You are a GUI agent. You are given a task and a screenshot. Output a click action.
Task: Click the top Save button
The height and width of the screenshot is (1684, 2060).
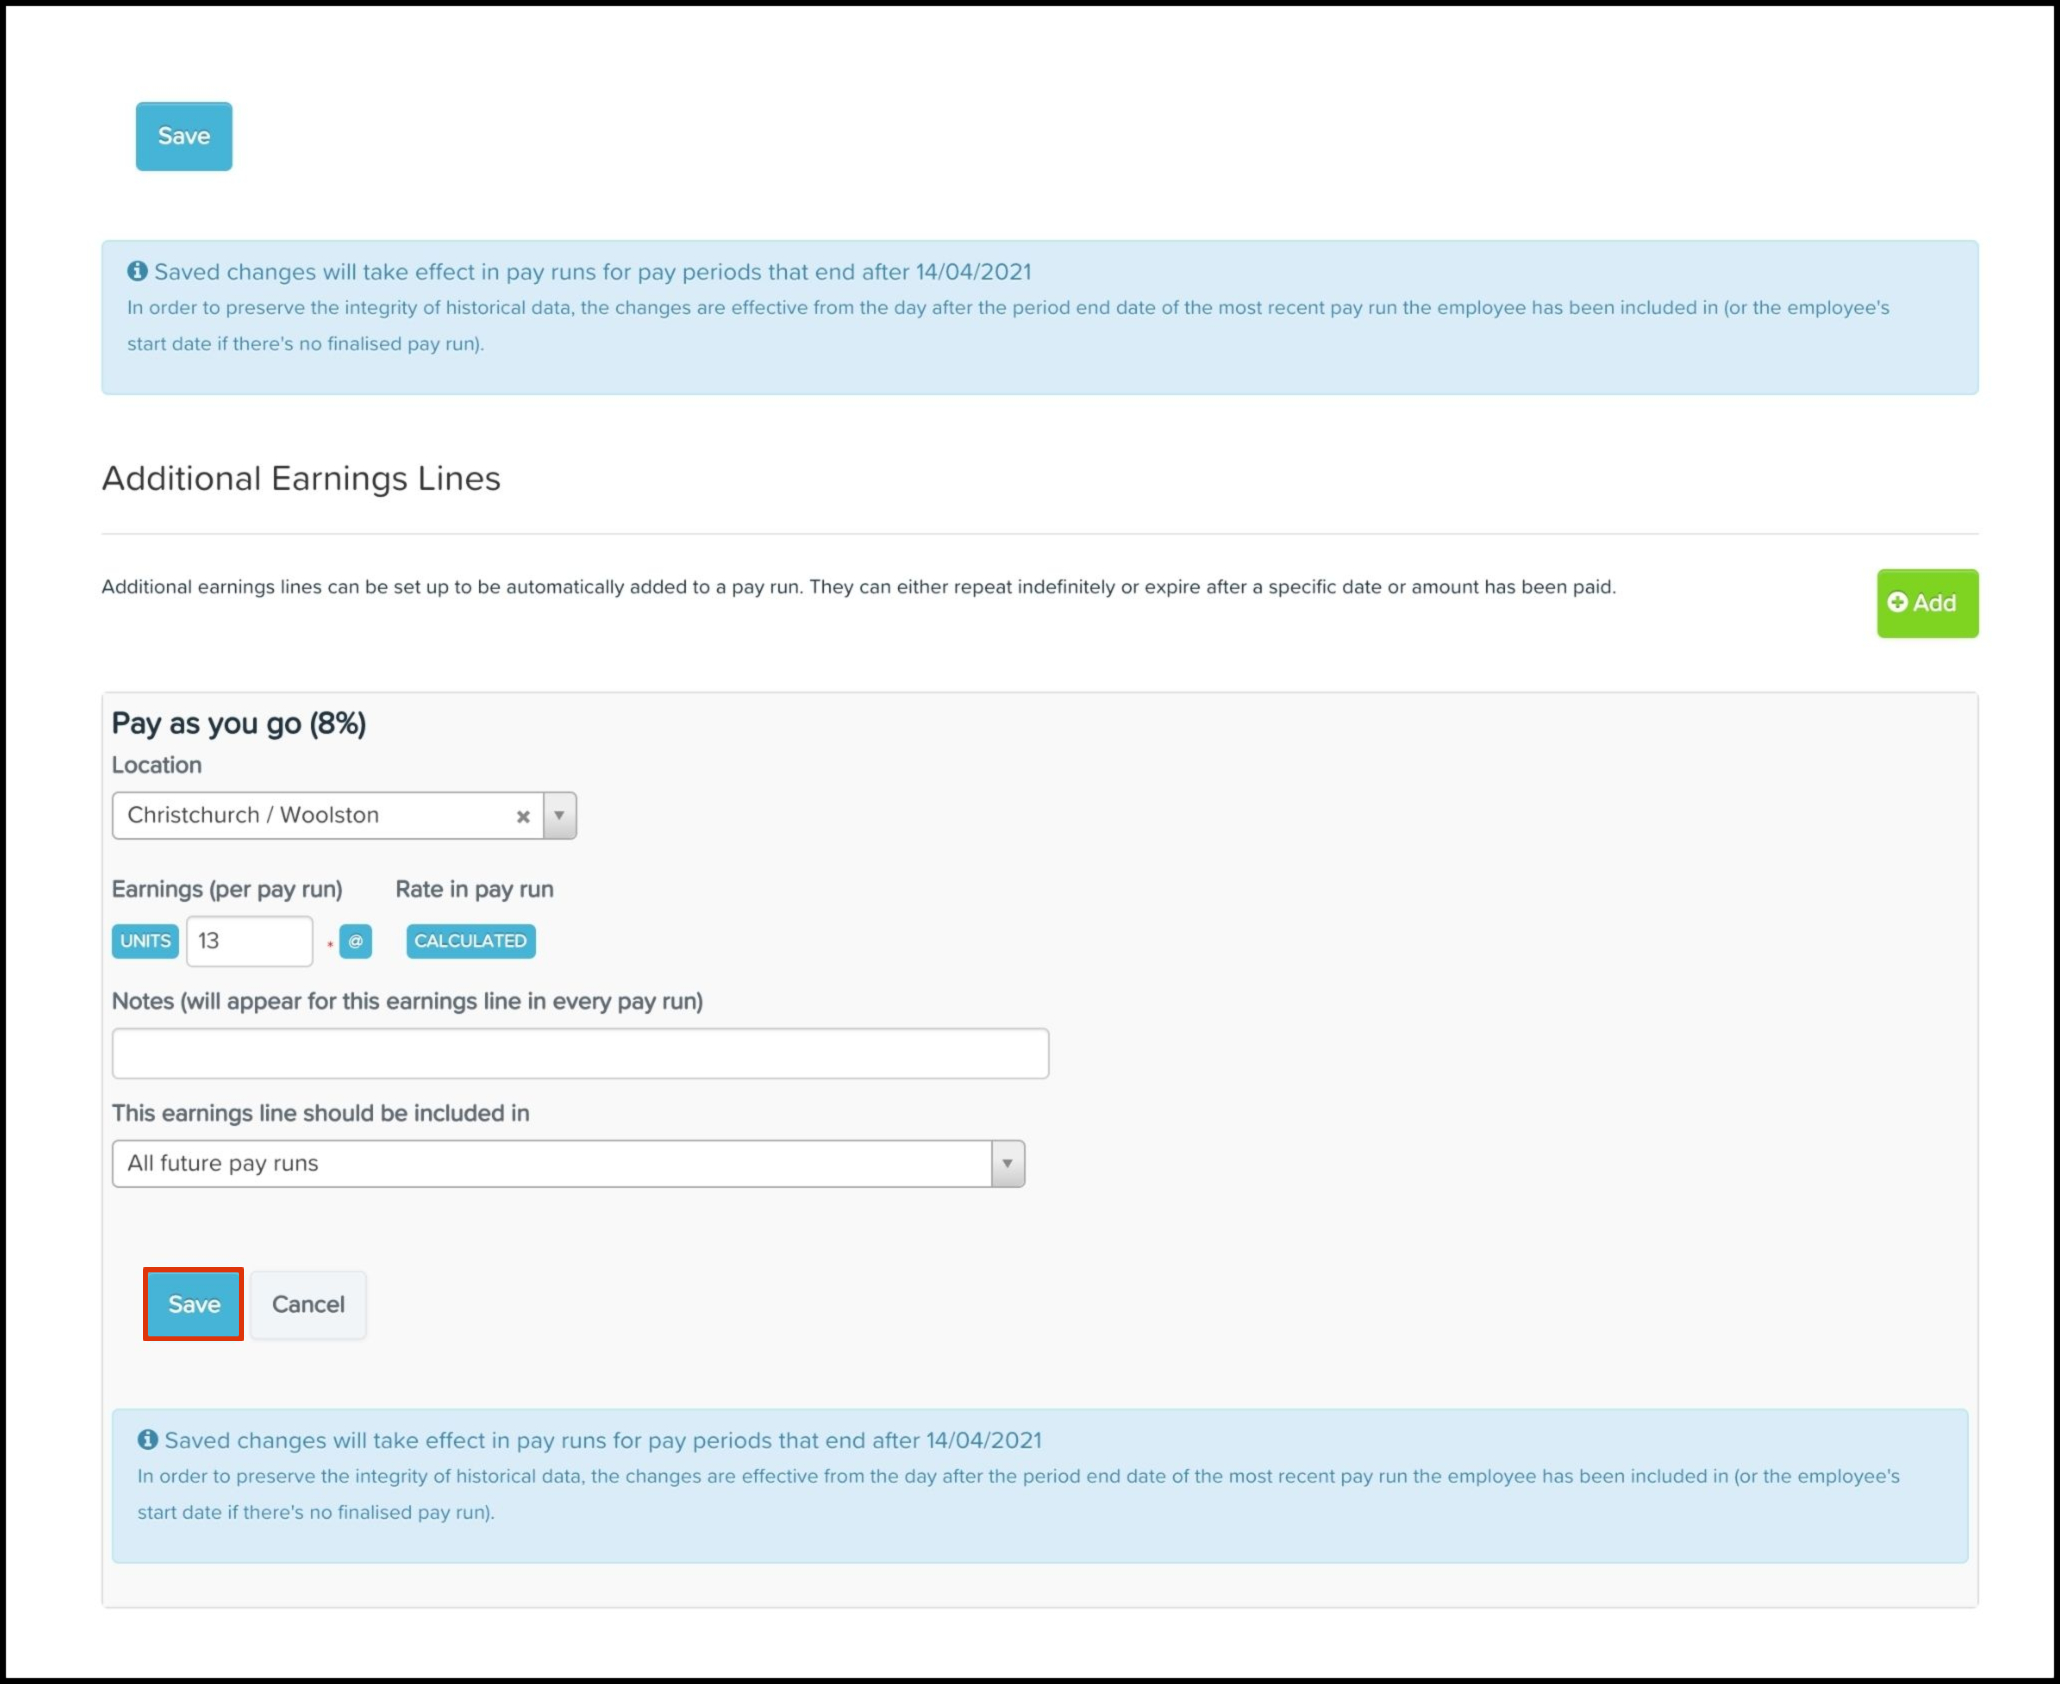pyautogui.click(x=184, y=136)
